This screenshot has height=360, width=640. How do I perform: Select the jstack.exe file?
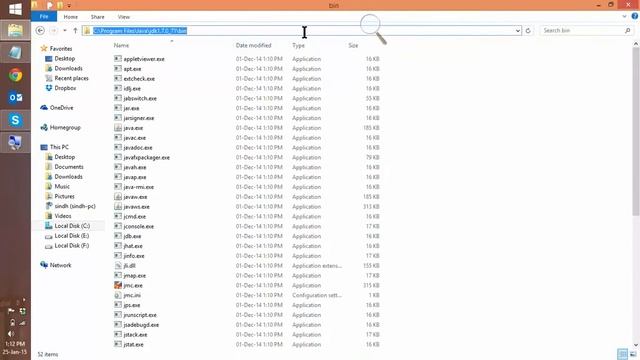click(136, 335)
